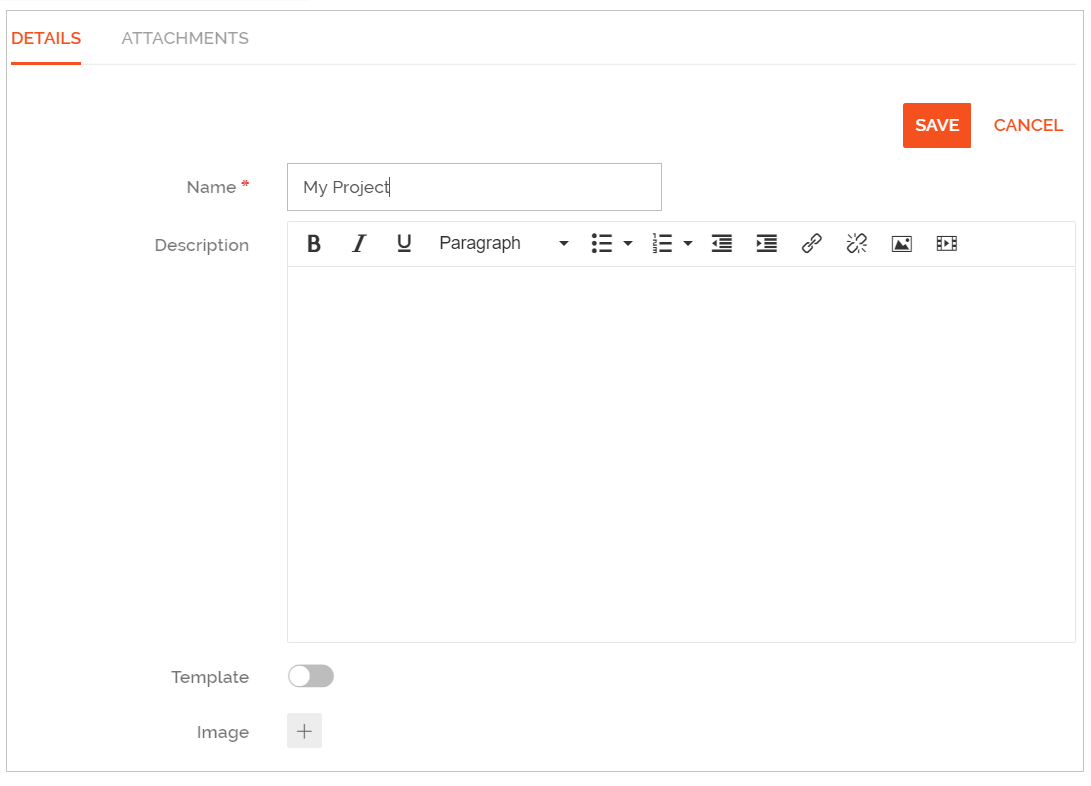
Task: Increase the paragraph indent
Action: (x=766, y=243)
